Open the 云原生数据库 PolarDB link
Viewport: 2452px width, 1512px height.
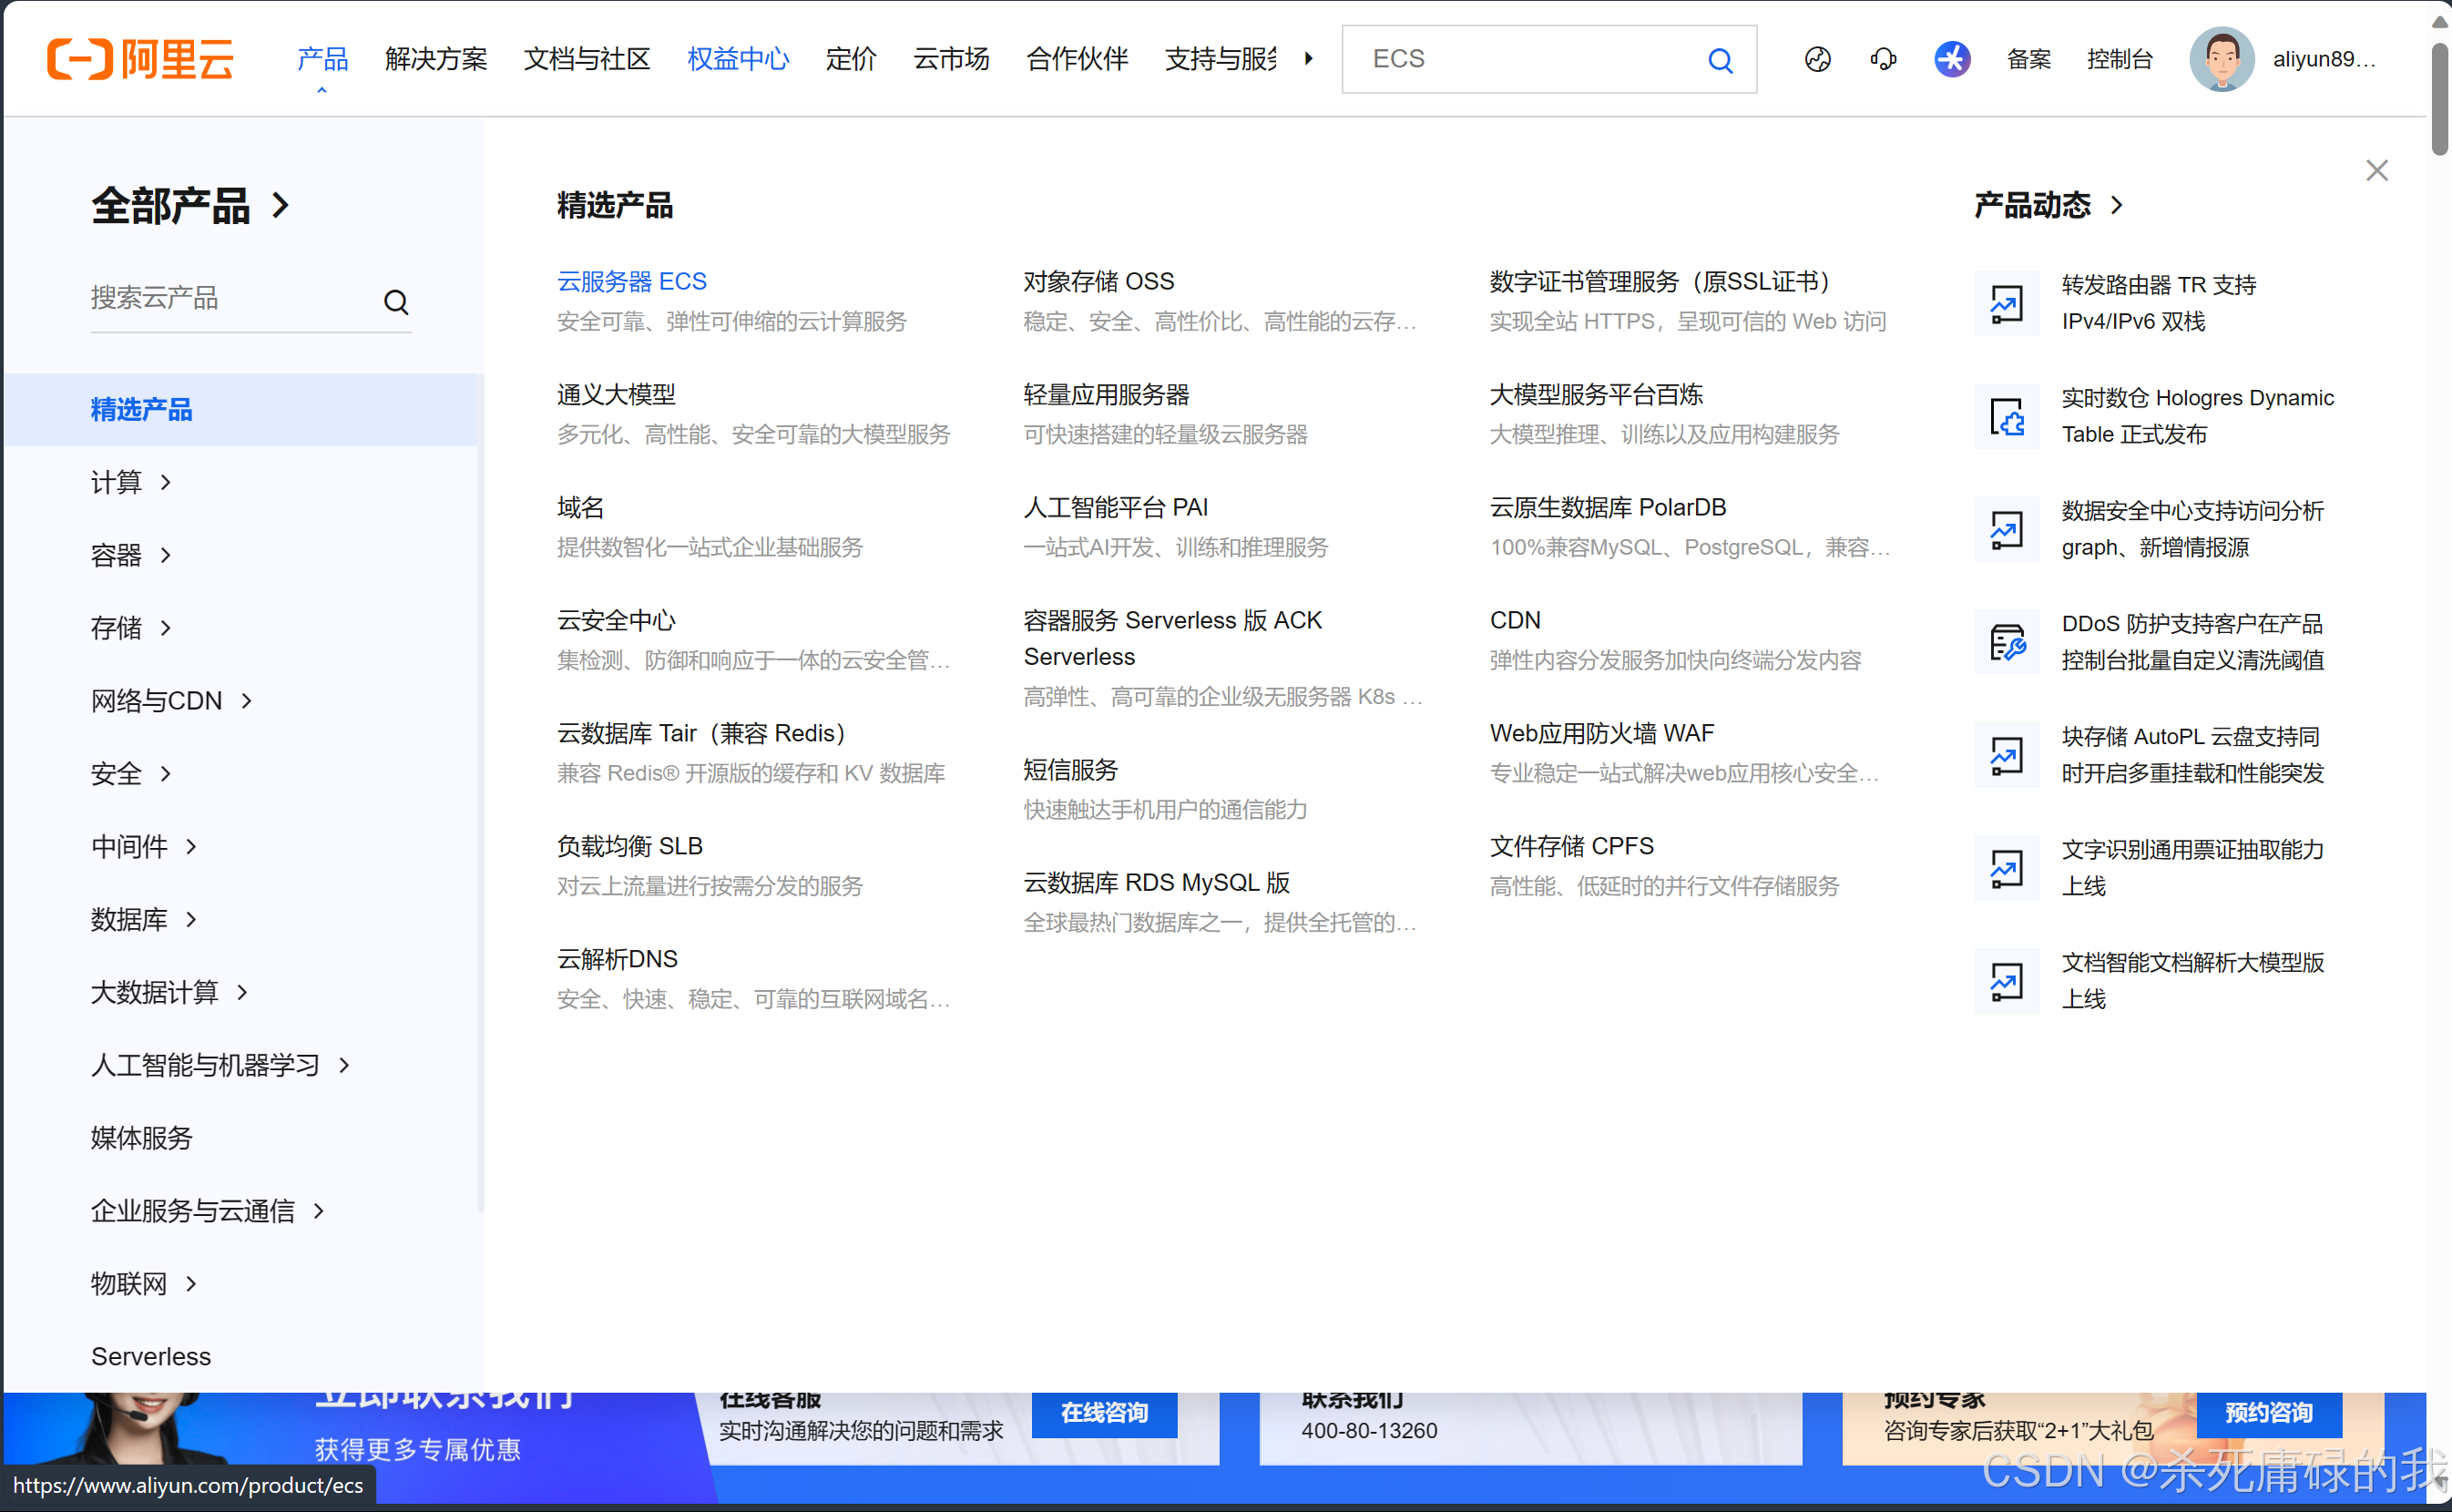pos(1608,508)
